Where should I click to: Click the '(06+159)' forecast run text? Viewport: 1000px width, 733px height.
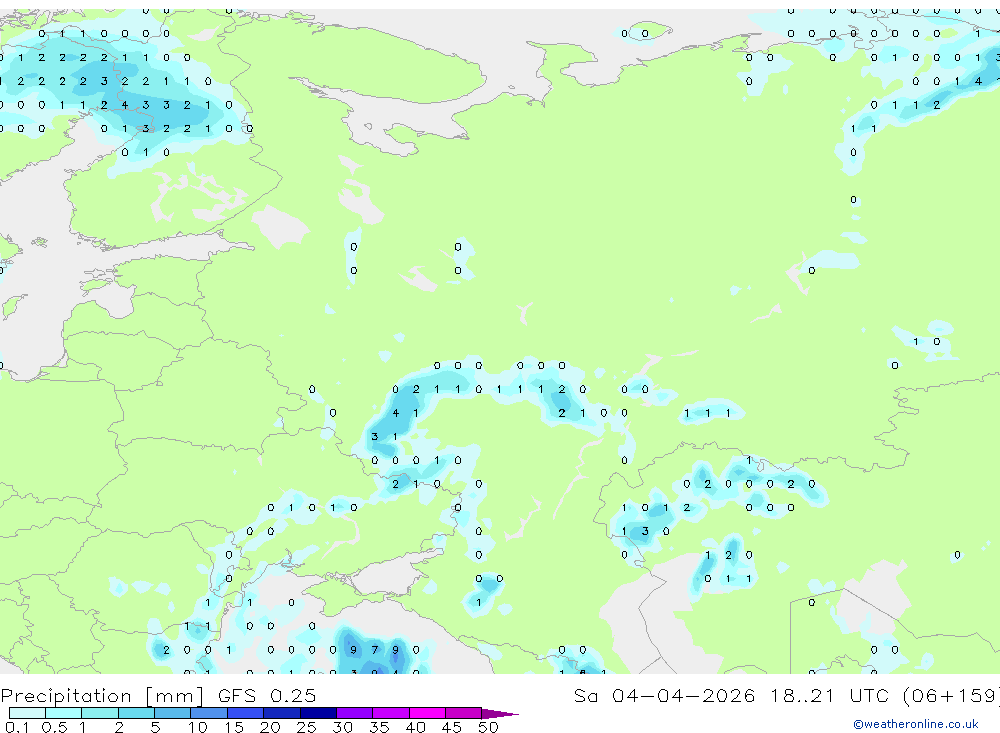pyautogui.click(x=951, y=695)
